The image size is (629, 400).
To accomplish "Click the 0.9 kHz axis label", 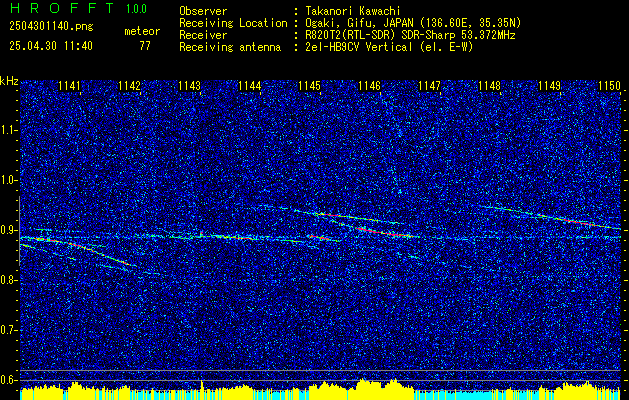I will point(7,230).
